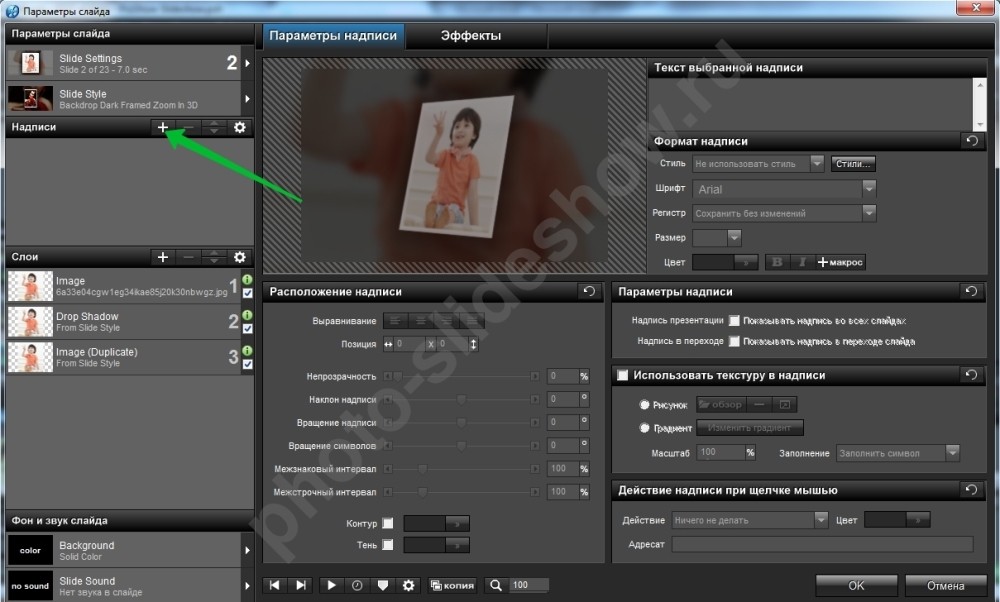The height and width of the screenshot is (602, 1000).
Task: Click the magnifier zoom icon
Action: point(496,585)
